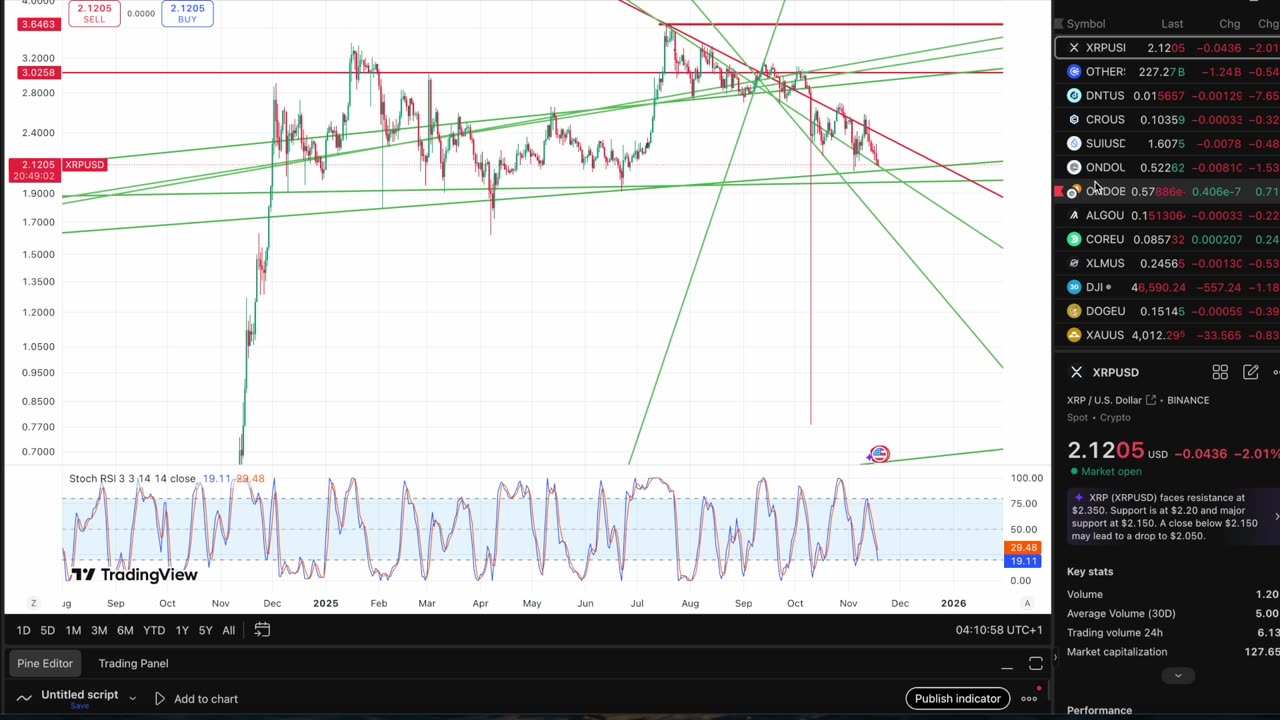Click DJI last price 46,590.24
Viewport: 1280px width, 720px height.
point(1158,288)
